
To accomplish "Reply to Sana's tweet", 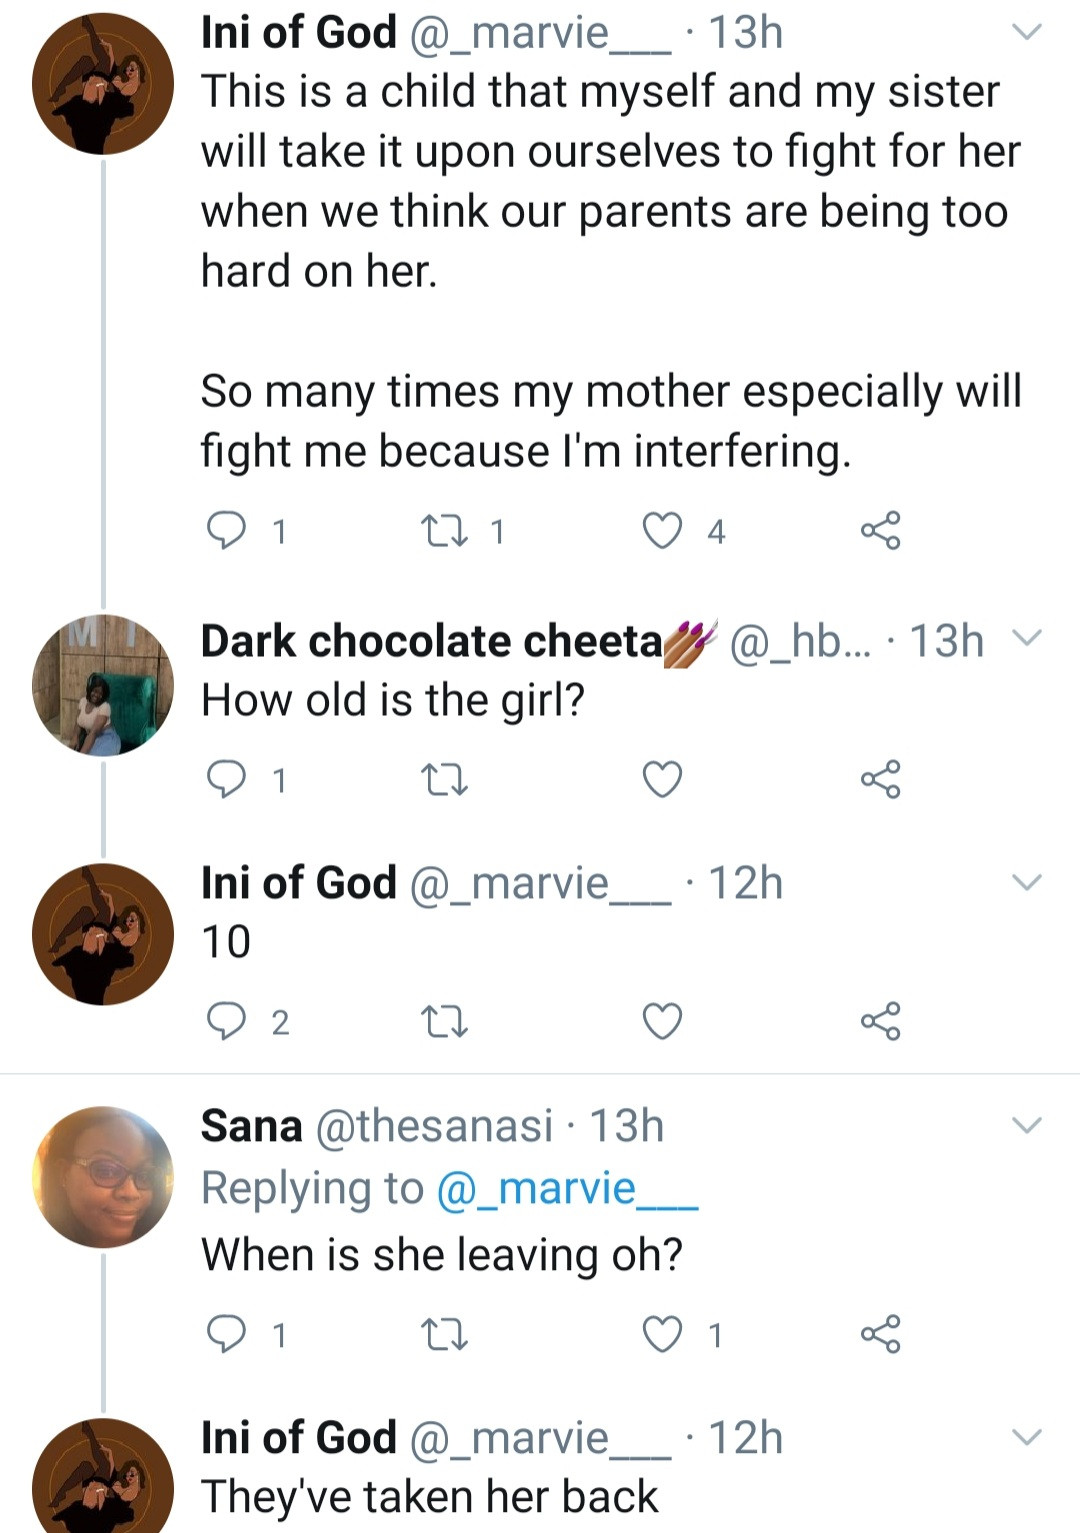I will coord(226,1334).
